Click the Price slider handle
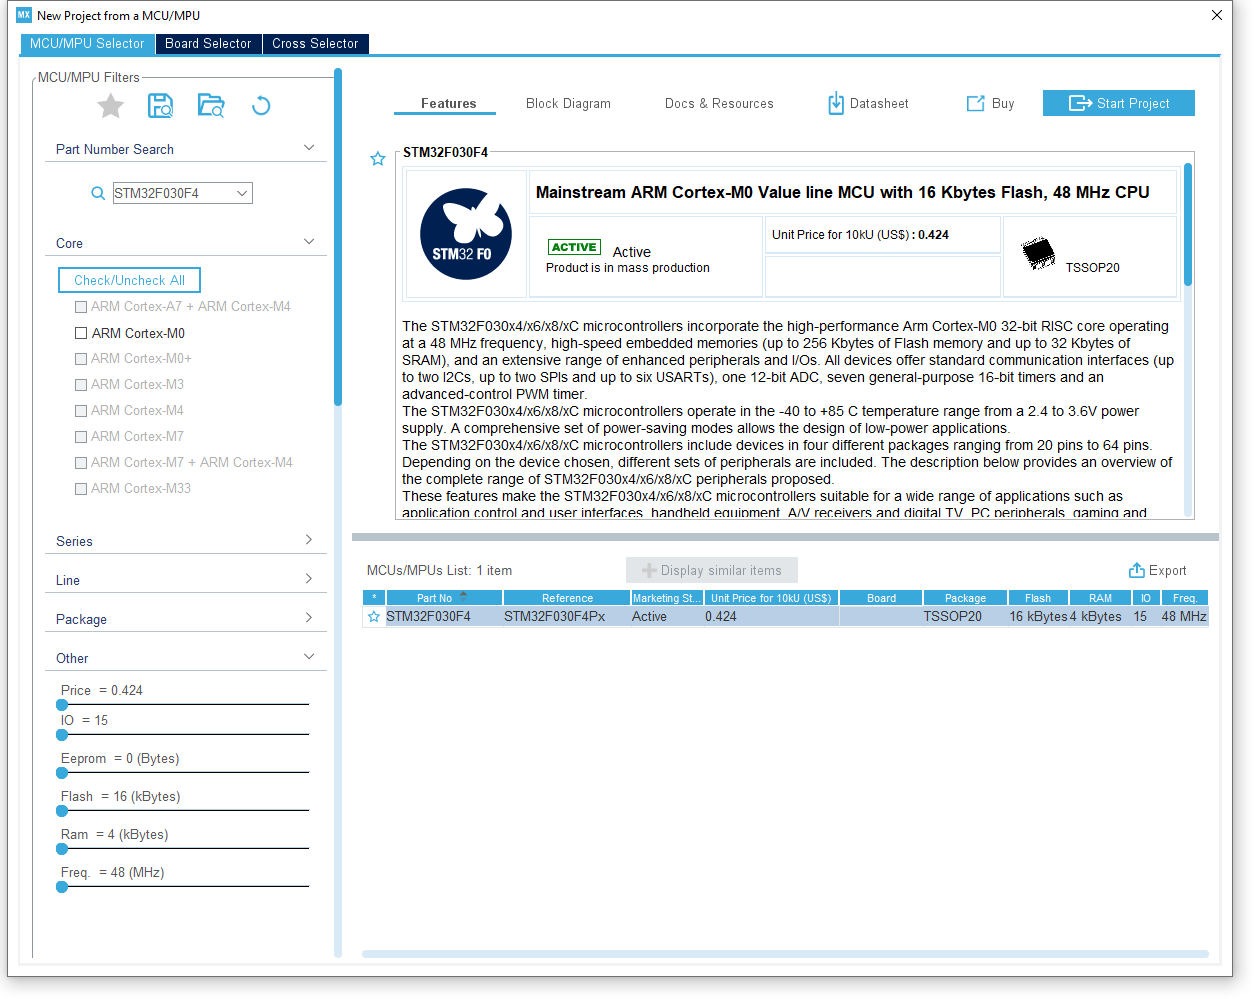The width and height of the screenshot is (1254, 999). [62, 705]
